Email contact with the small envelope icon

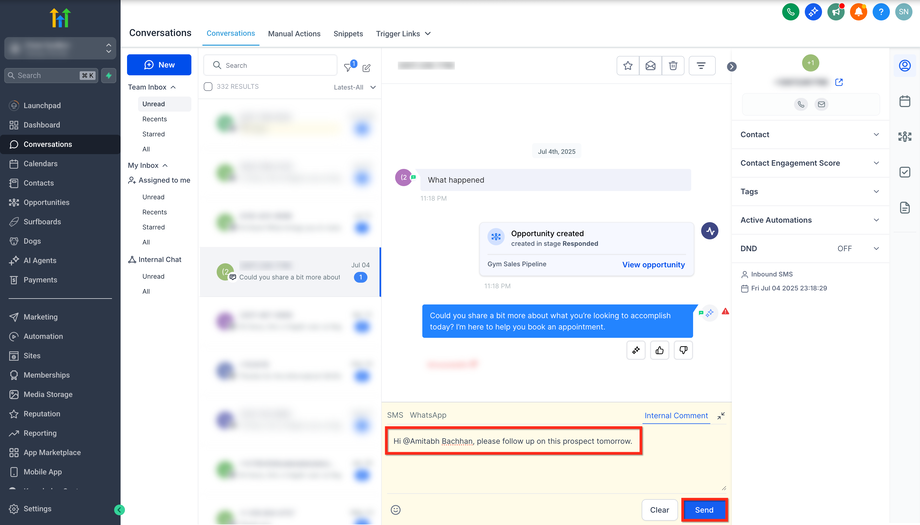pos(821,104)
